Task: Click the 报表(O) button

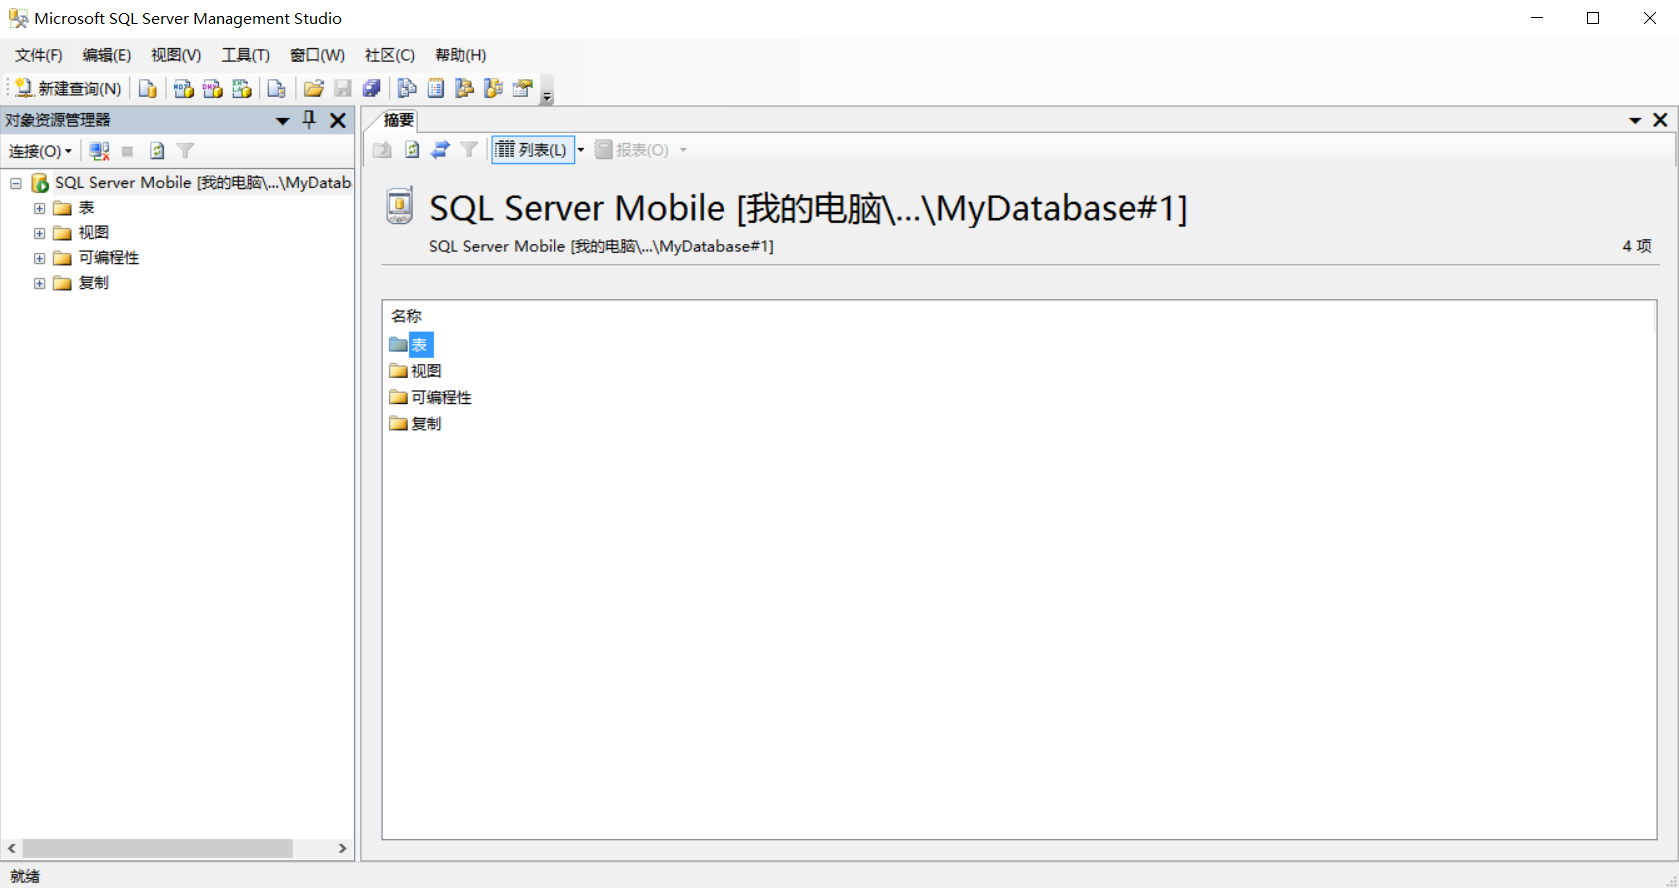Action: [632, 150]
